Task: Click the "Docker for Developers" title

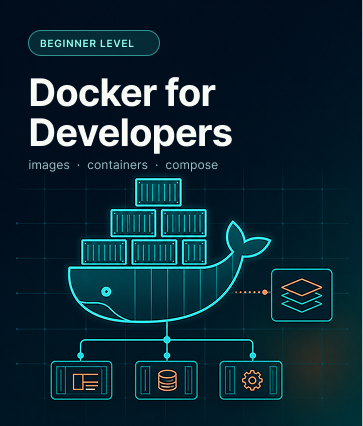Action: (x=130, y=114)
